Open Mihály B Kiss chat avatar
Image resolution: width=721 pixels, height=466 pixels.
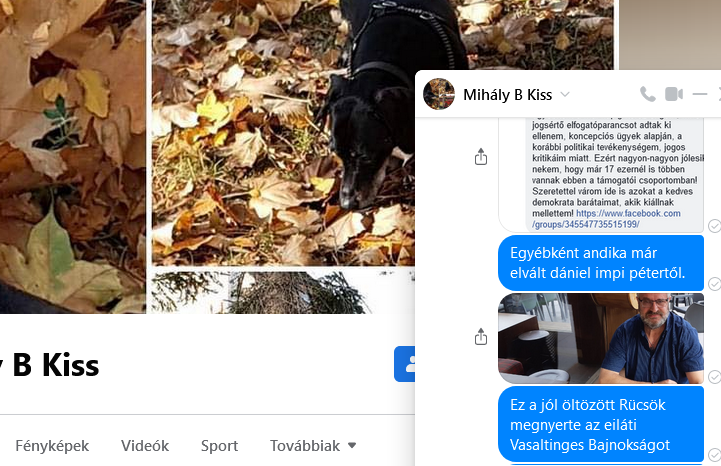tap(439, 94)
